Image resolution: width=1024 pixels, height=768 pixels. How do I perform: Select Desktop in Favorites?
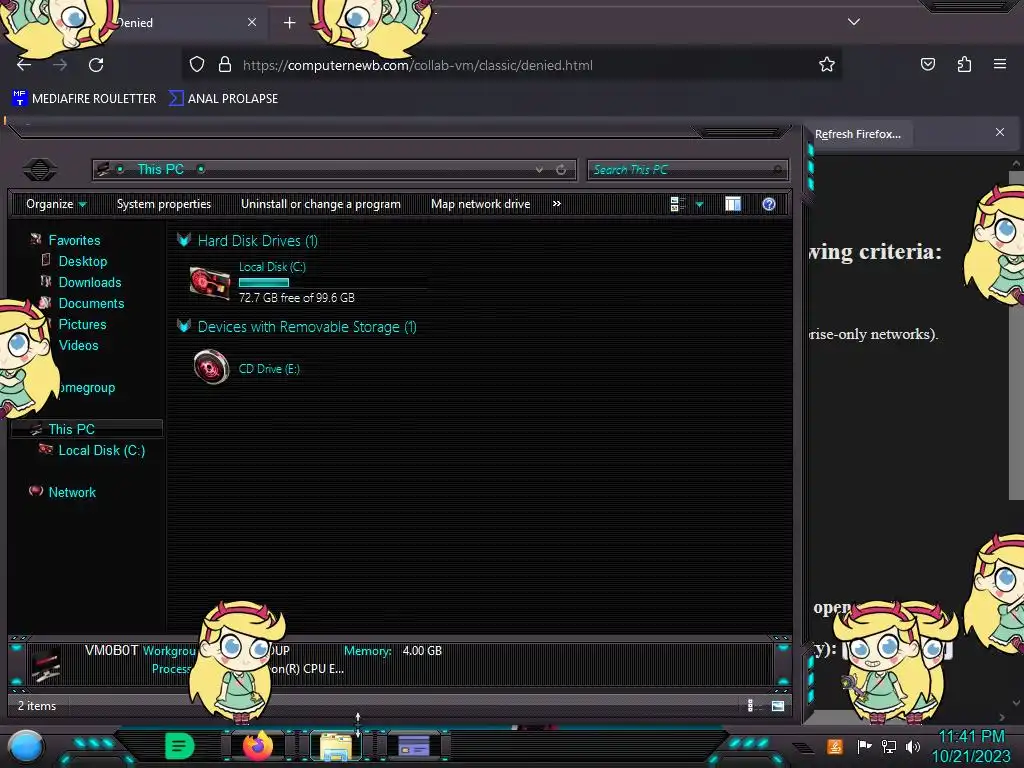coord(82,261)
